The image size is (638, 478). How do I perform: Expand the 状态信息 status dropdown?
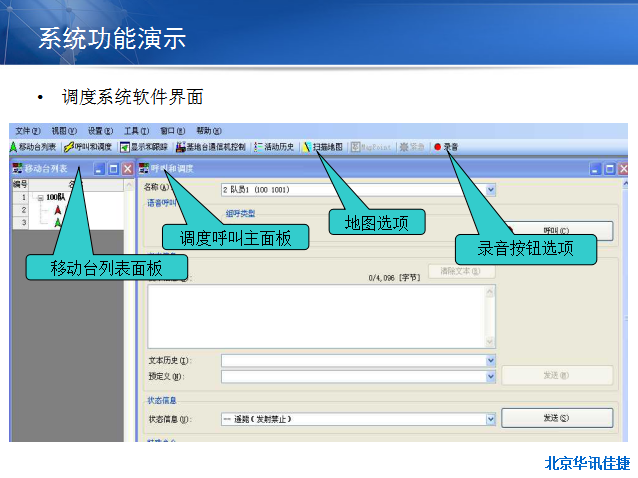click(x=490, y=419)
